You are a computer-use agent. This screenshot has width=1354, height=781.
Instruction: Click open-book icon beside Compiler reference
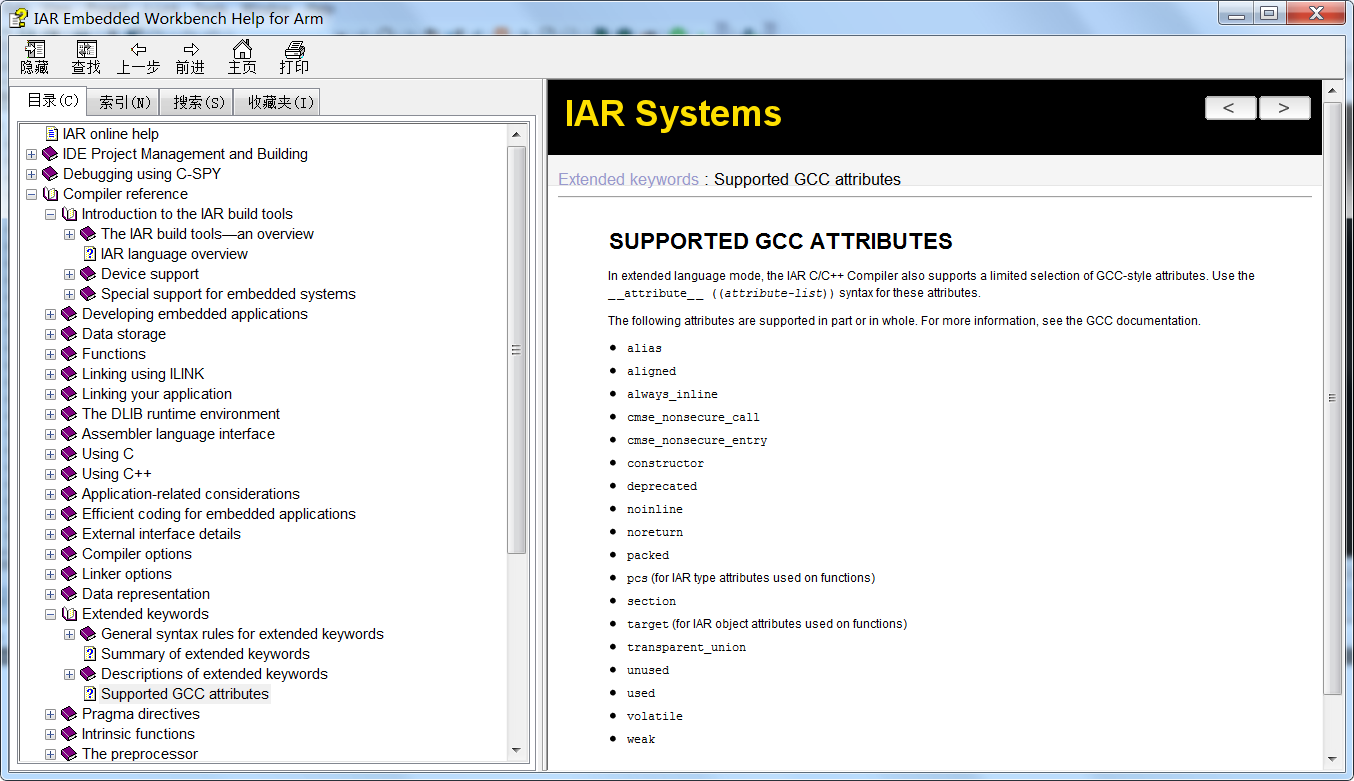coord(50,194)
